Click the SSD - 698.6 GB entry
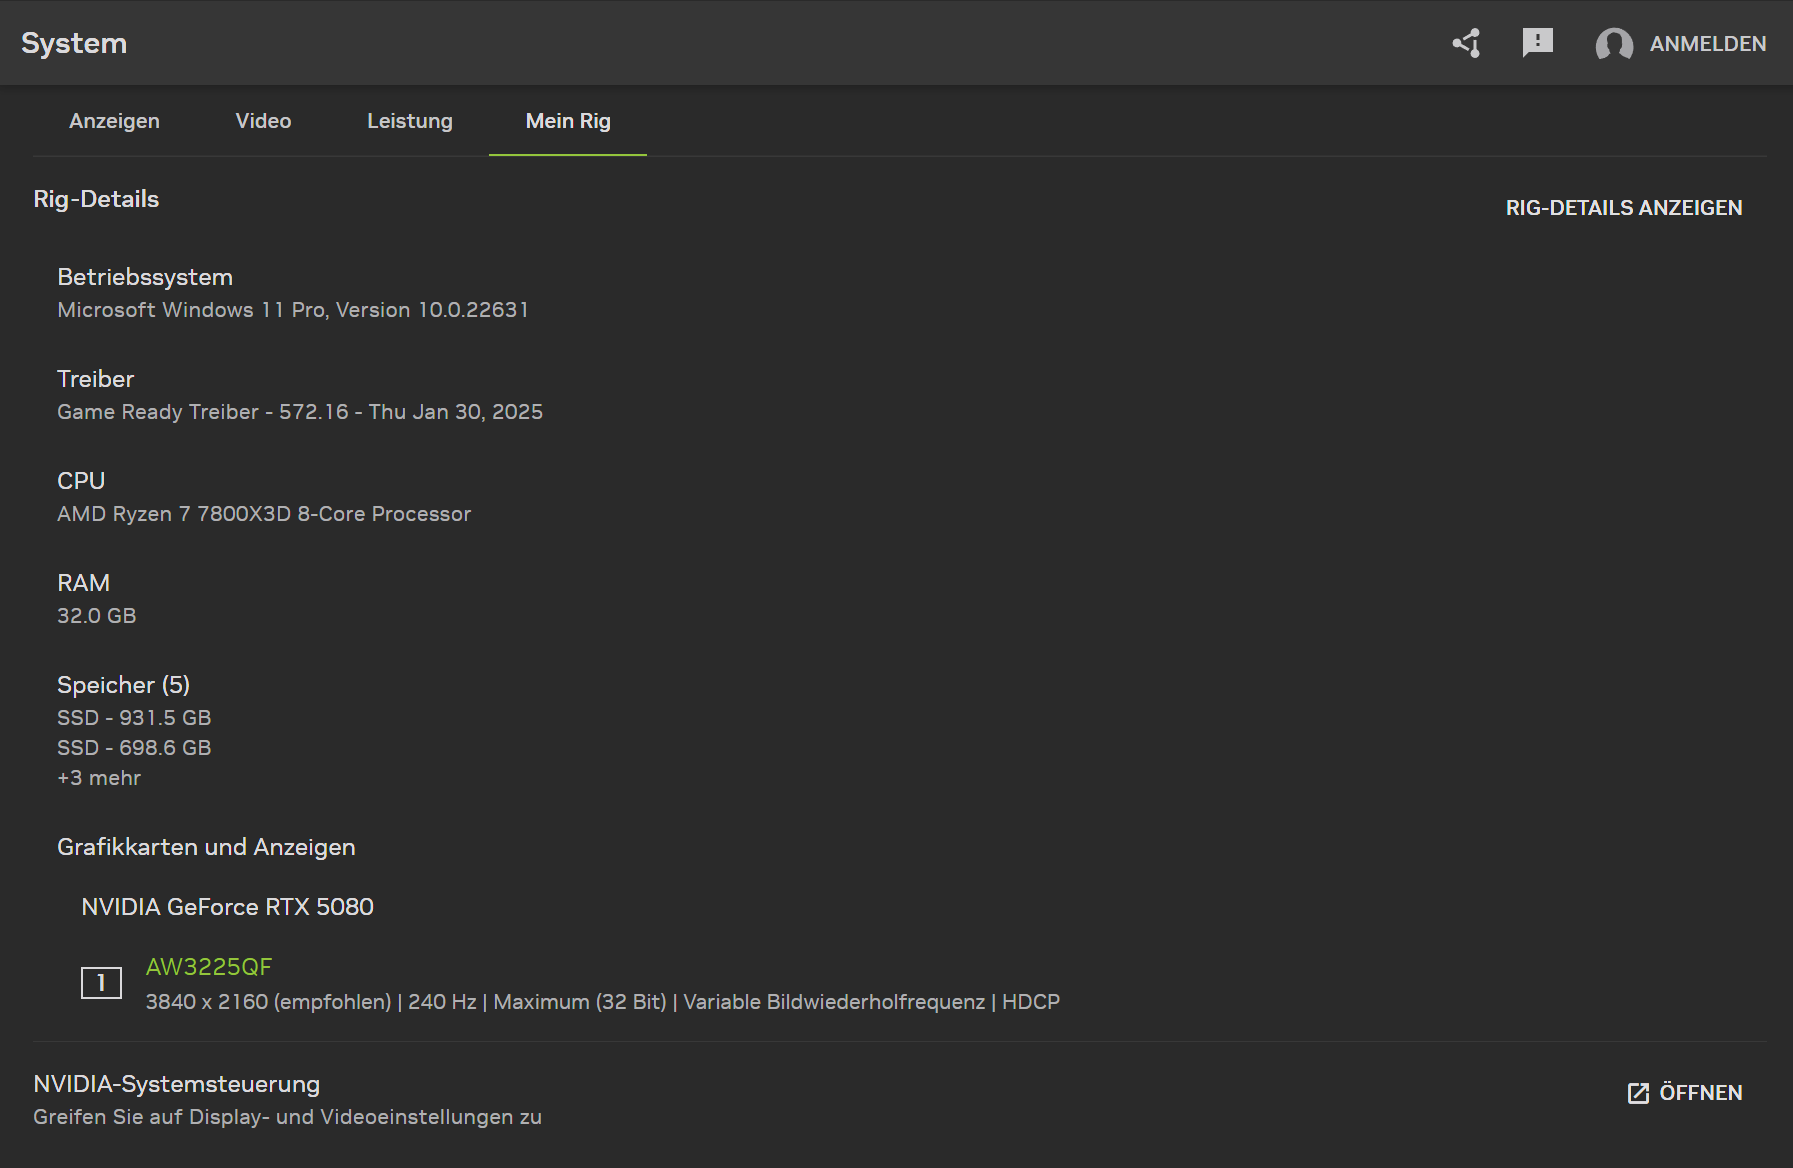Image resolution: width=1793 pixels, height=1168 pixels. tap(134, 748)
